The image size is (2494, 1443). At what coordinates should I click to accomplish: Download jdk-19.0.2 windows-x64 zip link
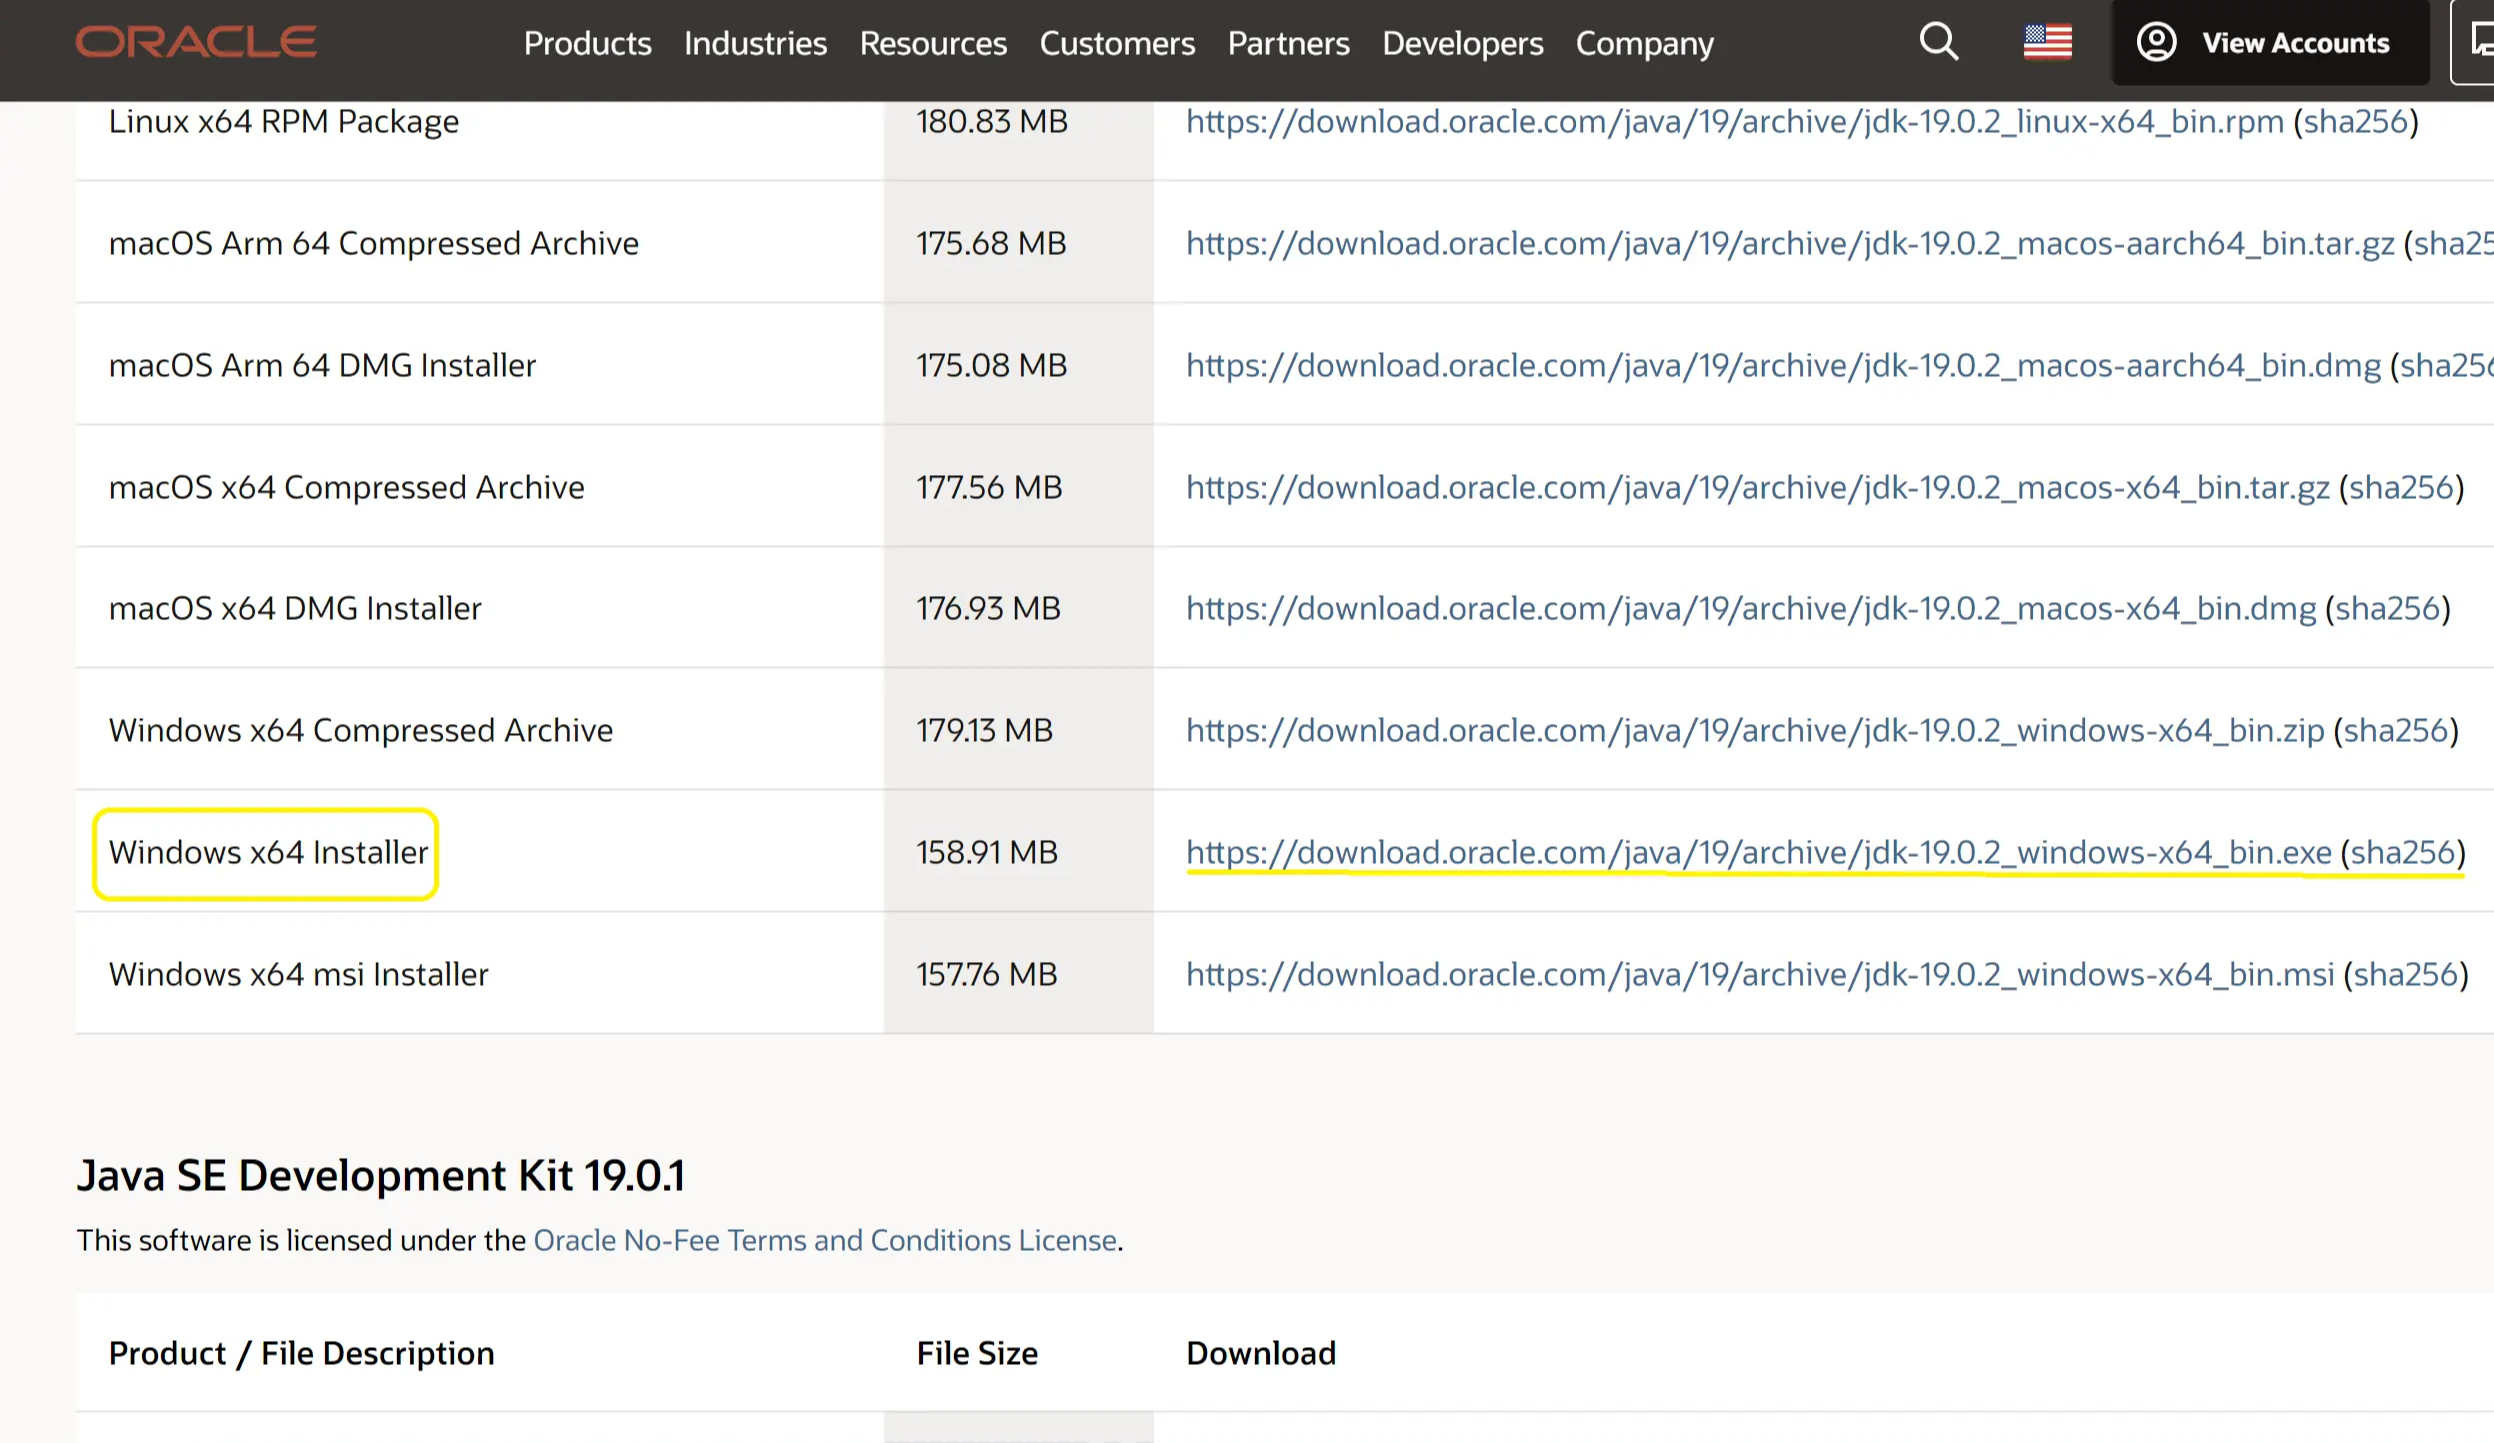pyautogui.click(x=1755, y=730)
